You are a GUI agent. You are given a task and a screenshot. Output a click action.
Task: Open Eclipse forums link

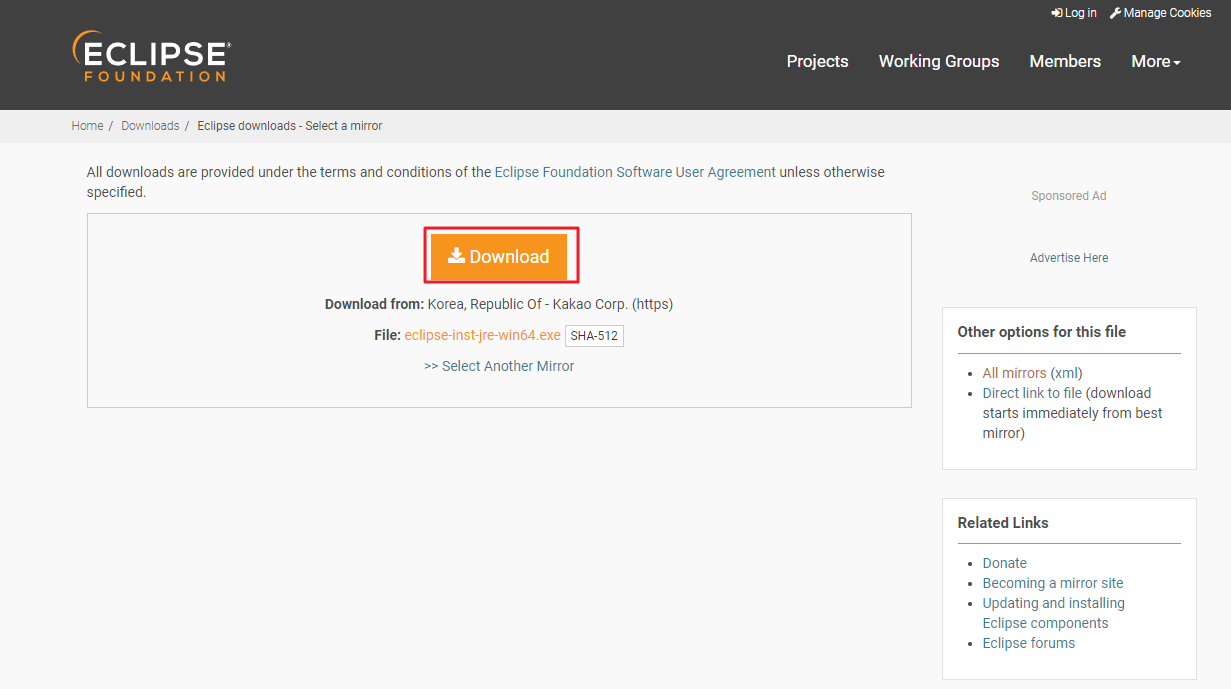pos(1029,643)
